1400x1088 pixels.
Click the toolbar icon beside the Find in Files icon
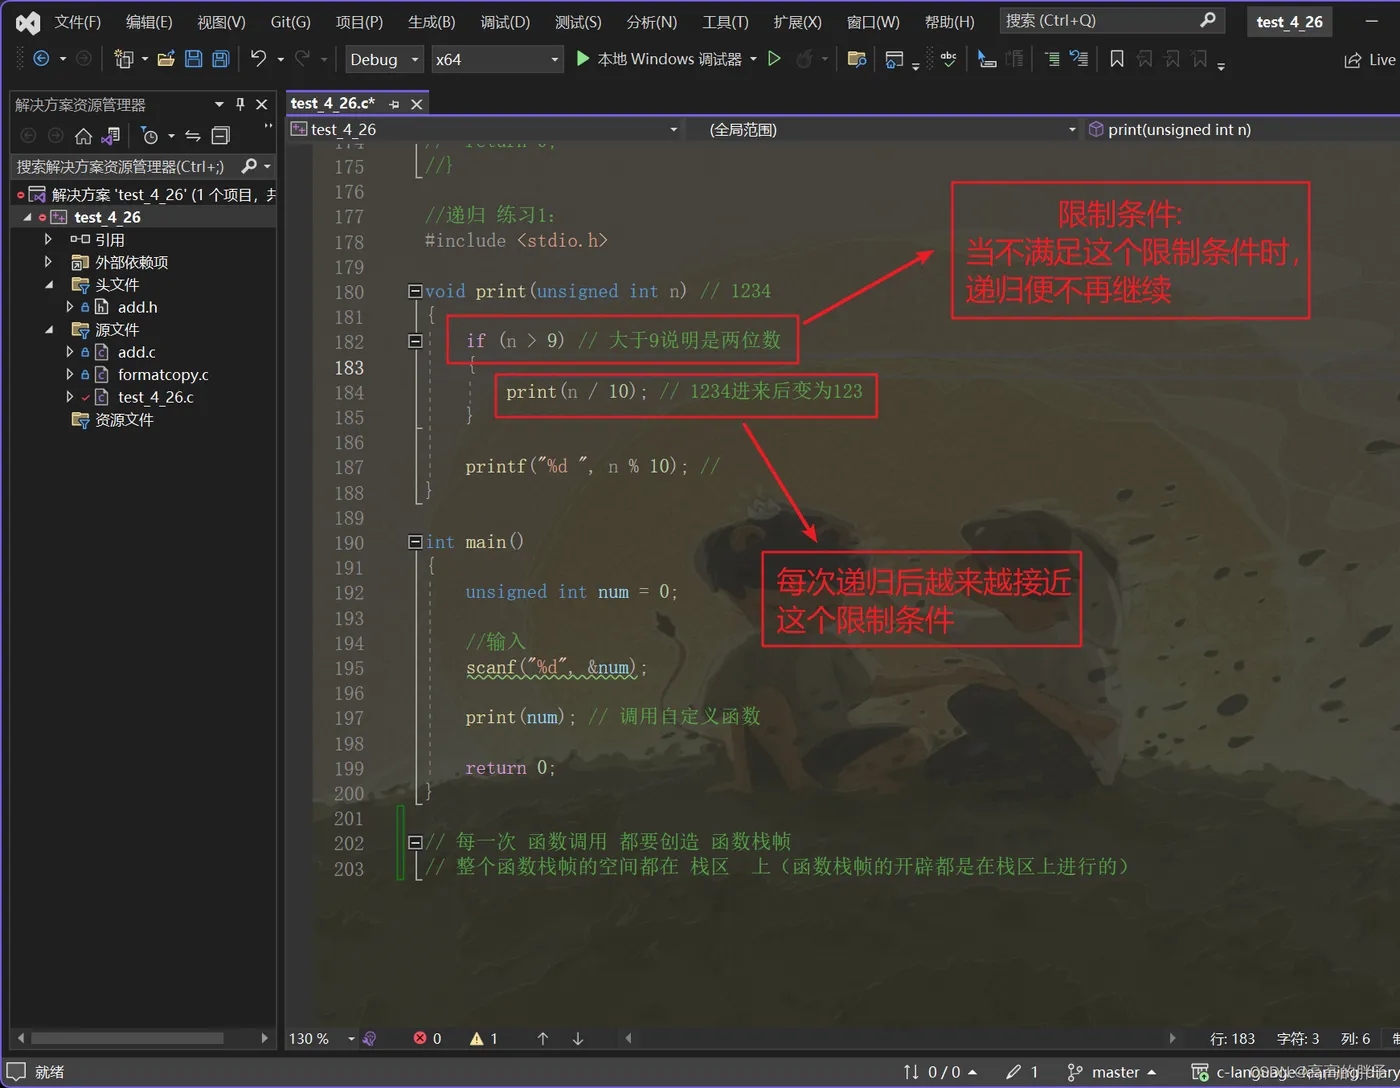[894, 59]
